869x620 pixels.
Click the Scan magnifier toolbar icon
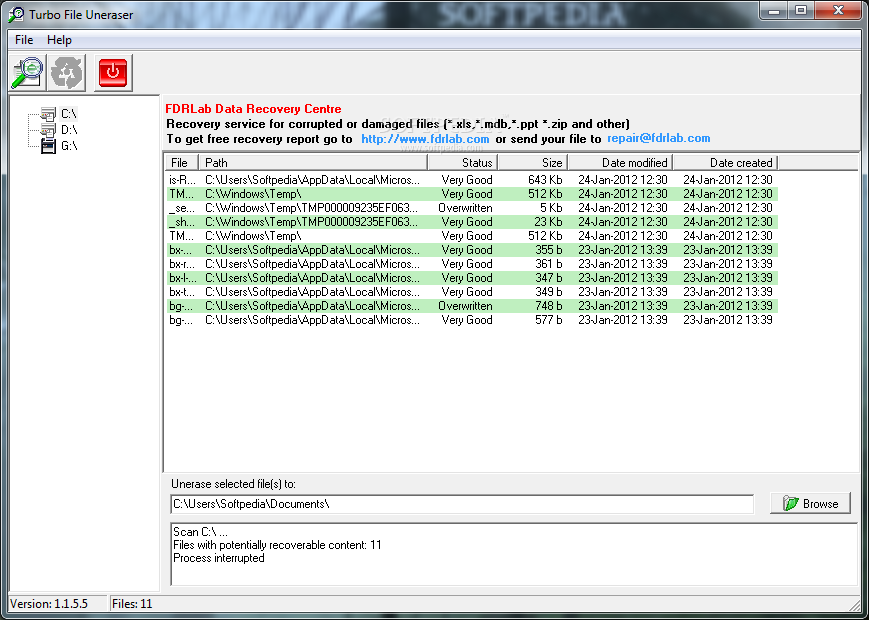click(27, 73)
